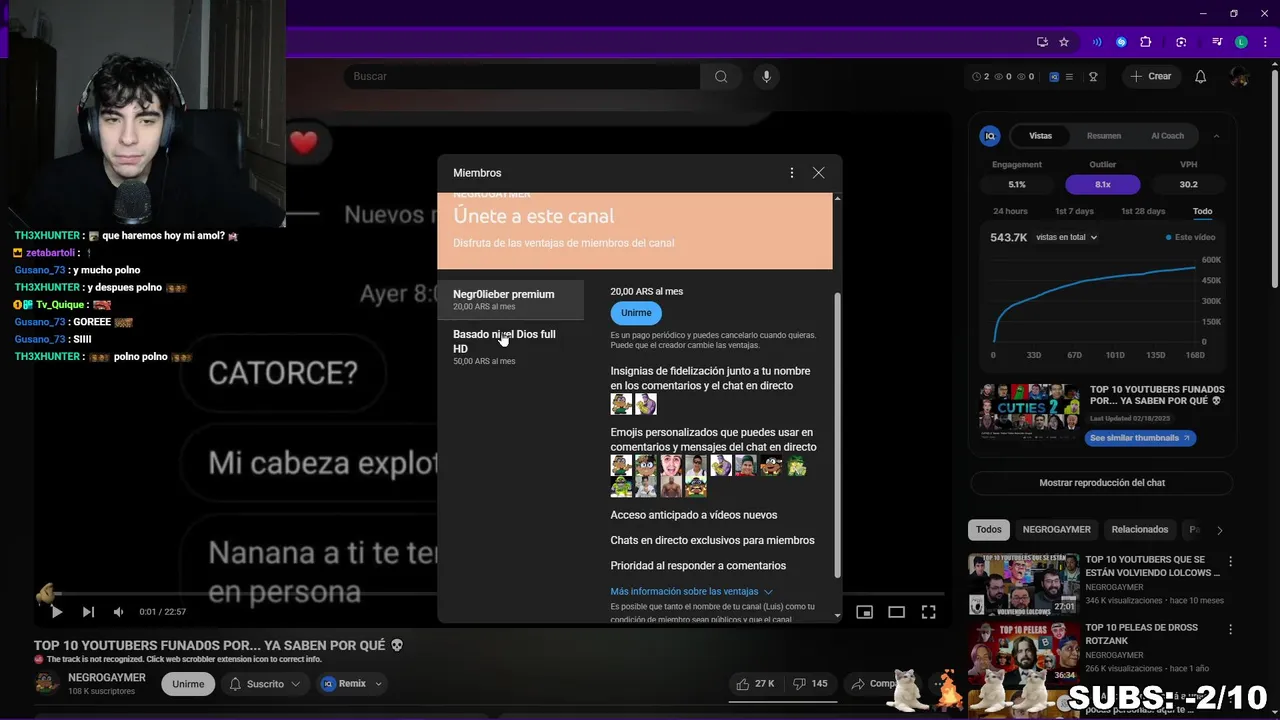The image size is (1280, 720).
Task: Expand Más información sobre las ventajas
Action: [x=692, y=592]
